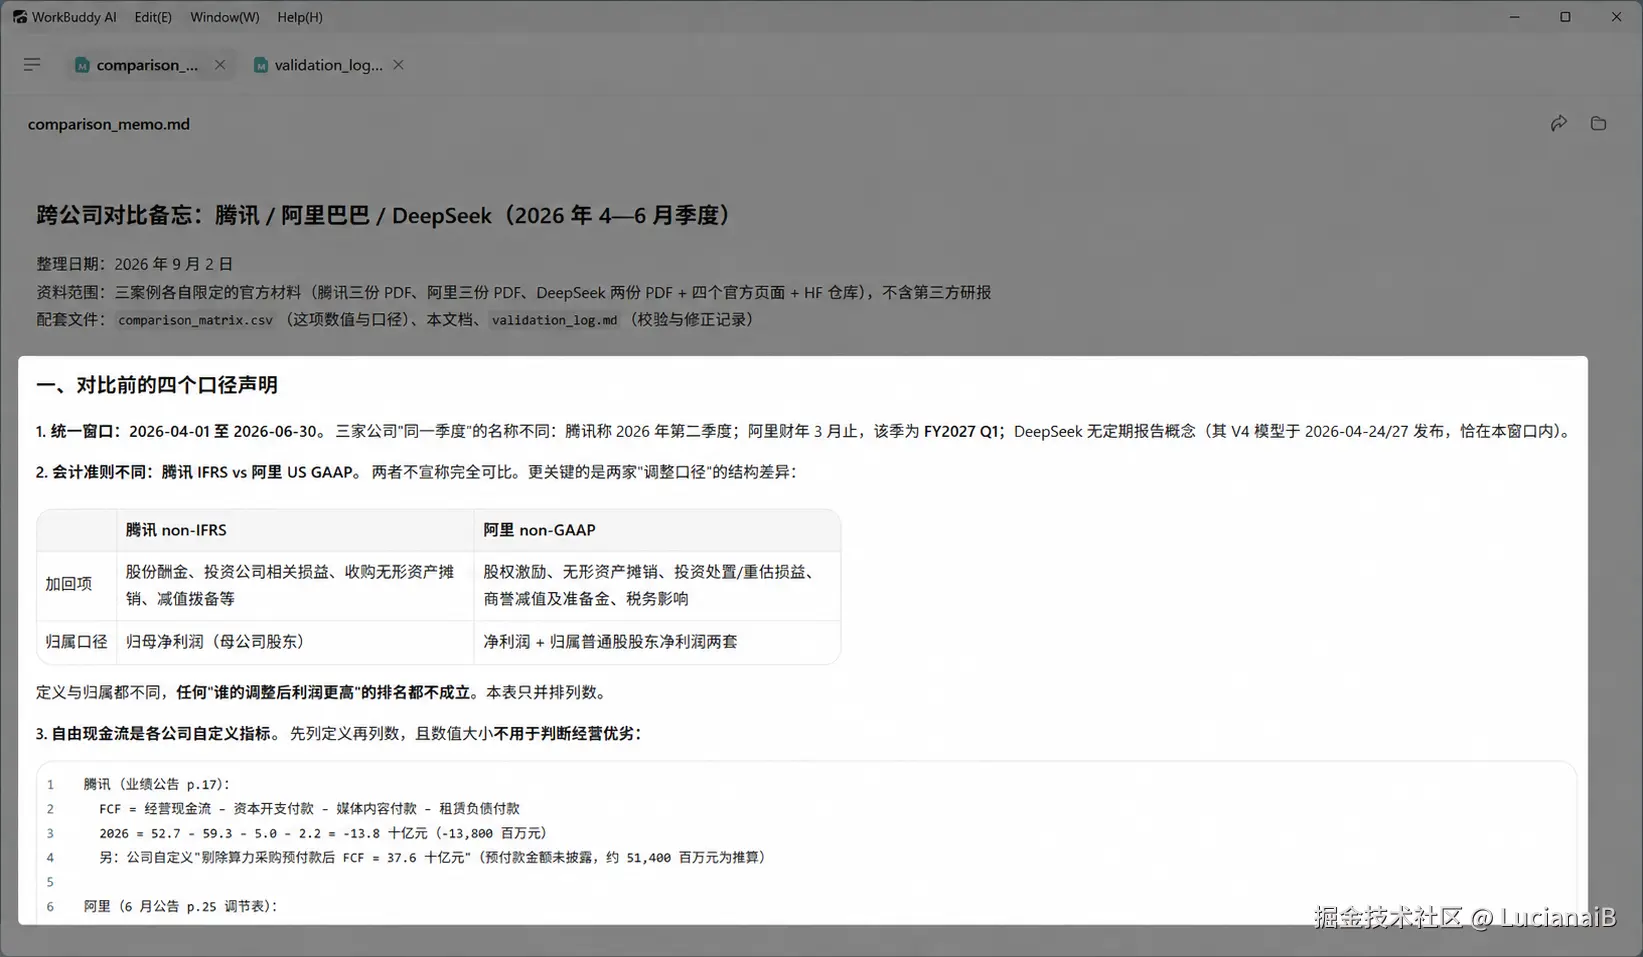Click the validation_log.md inline code reference

(x=554, y=320)
